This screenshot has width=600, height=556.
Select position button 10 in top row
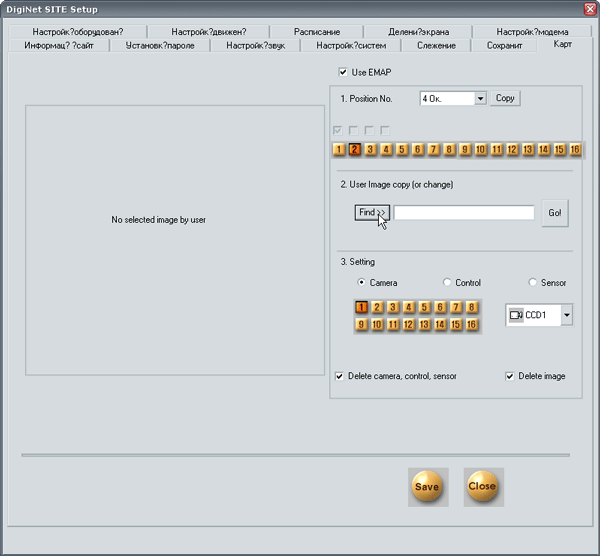481,149
